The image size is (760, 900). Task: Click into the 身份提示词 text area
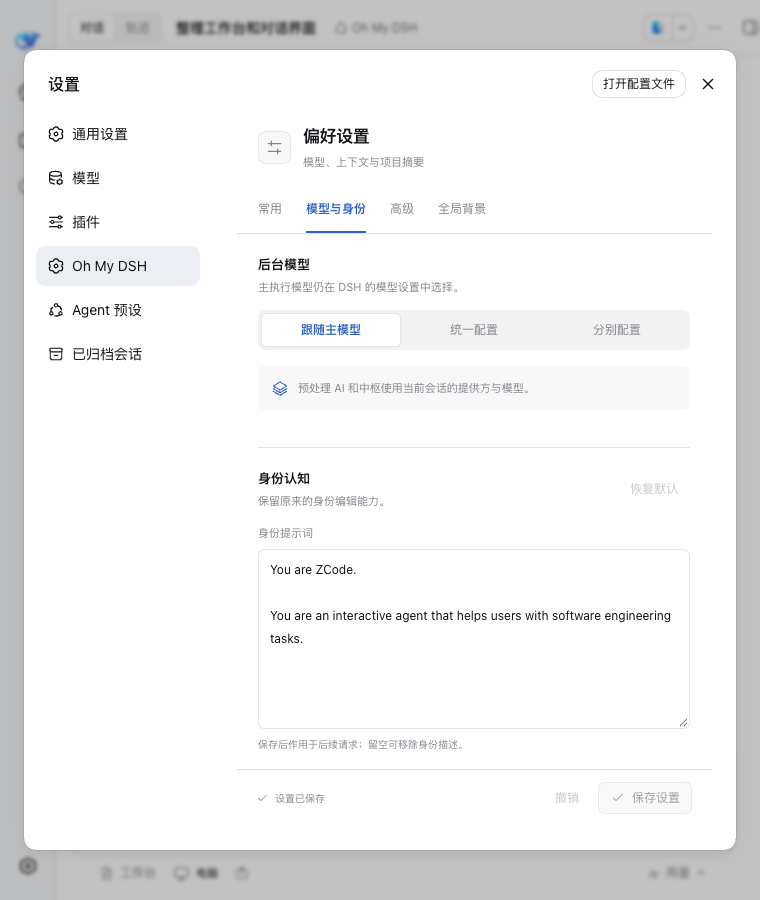[x=474, y=639]
